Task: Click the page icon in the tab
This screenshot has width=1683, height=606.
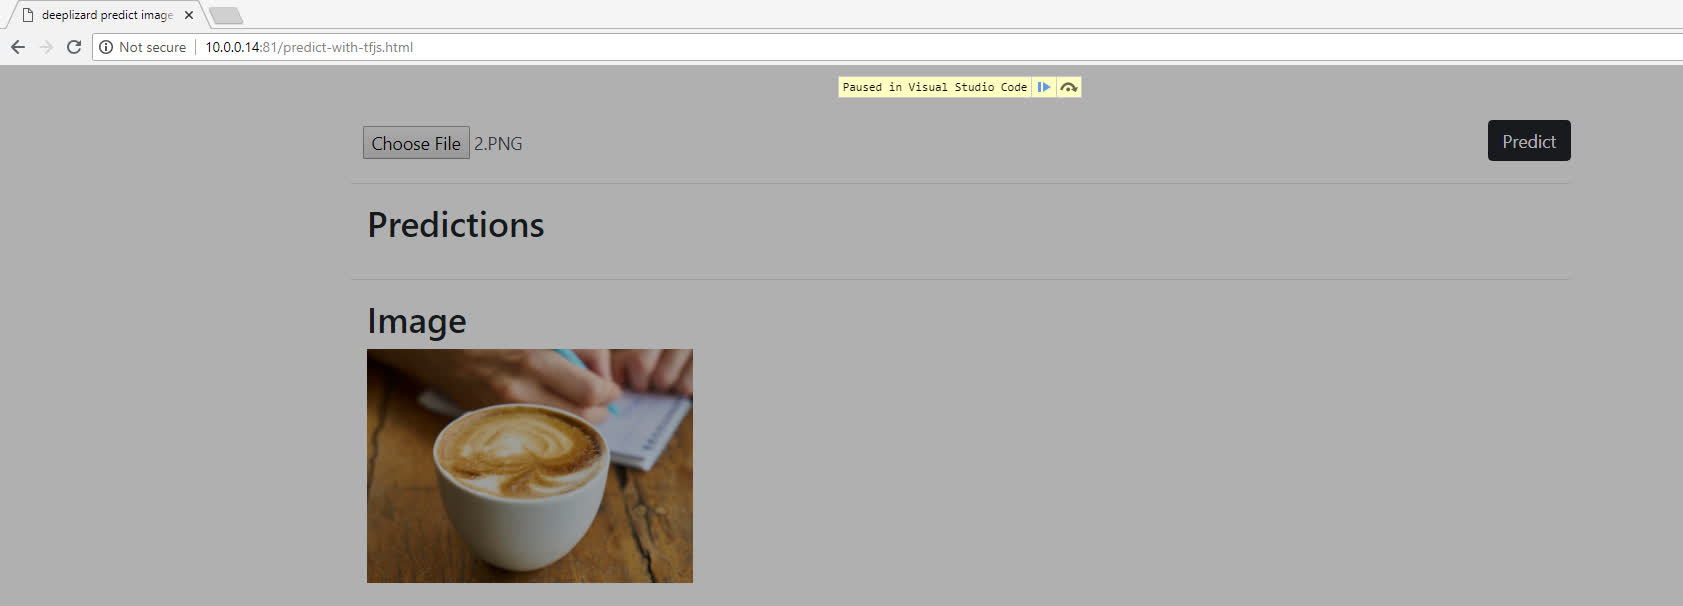Action: point(28,15)
